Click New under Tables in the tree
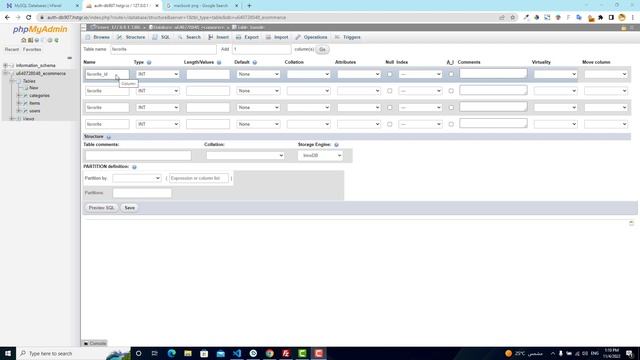This screenshot has width=640, height=360. click(33, 88)
